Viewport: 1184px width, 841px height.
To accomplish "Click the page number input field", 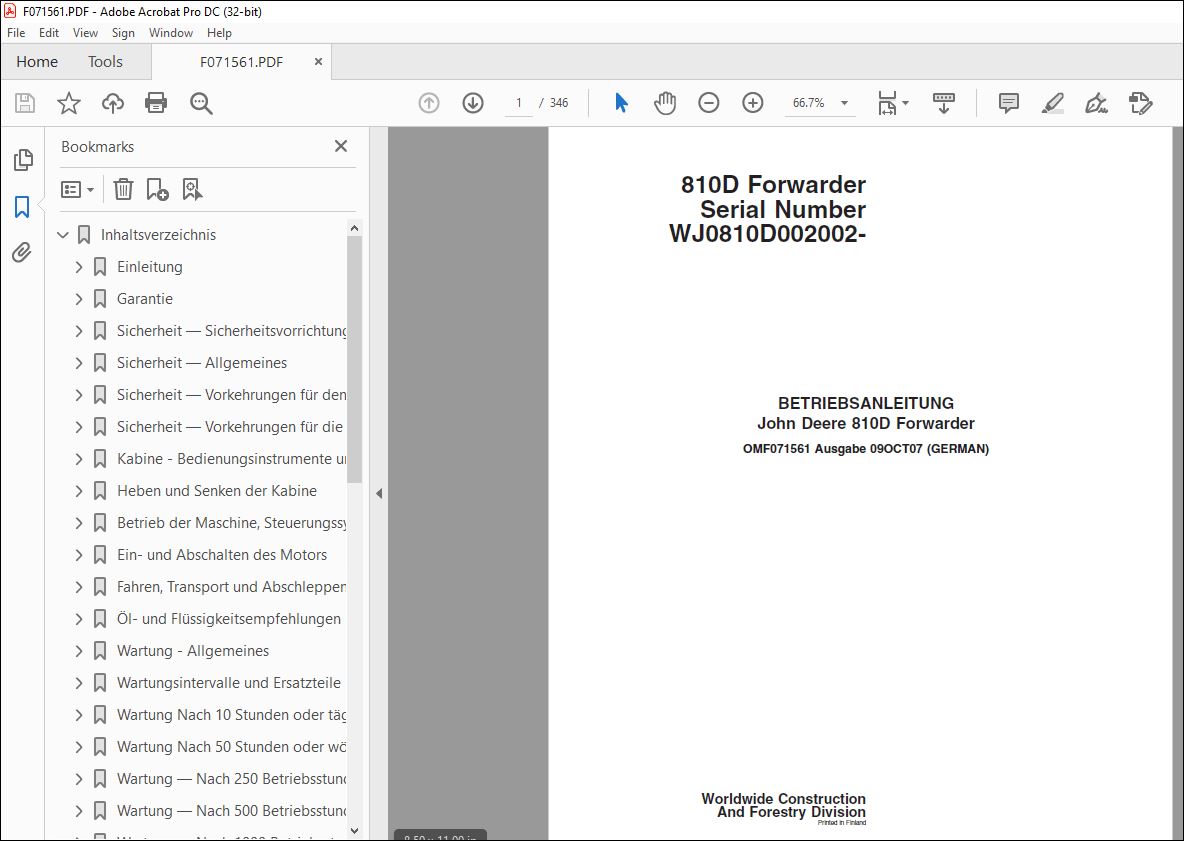I will 519,103.
